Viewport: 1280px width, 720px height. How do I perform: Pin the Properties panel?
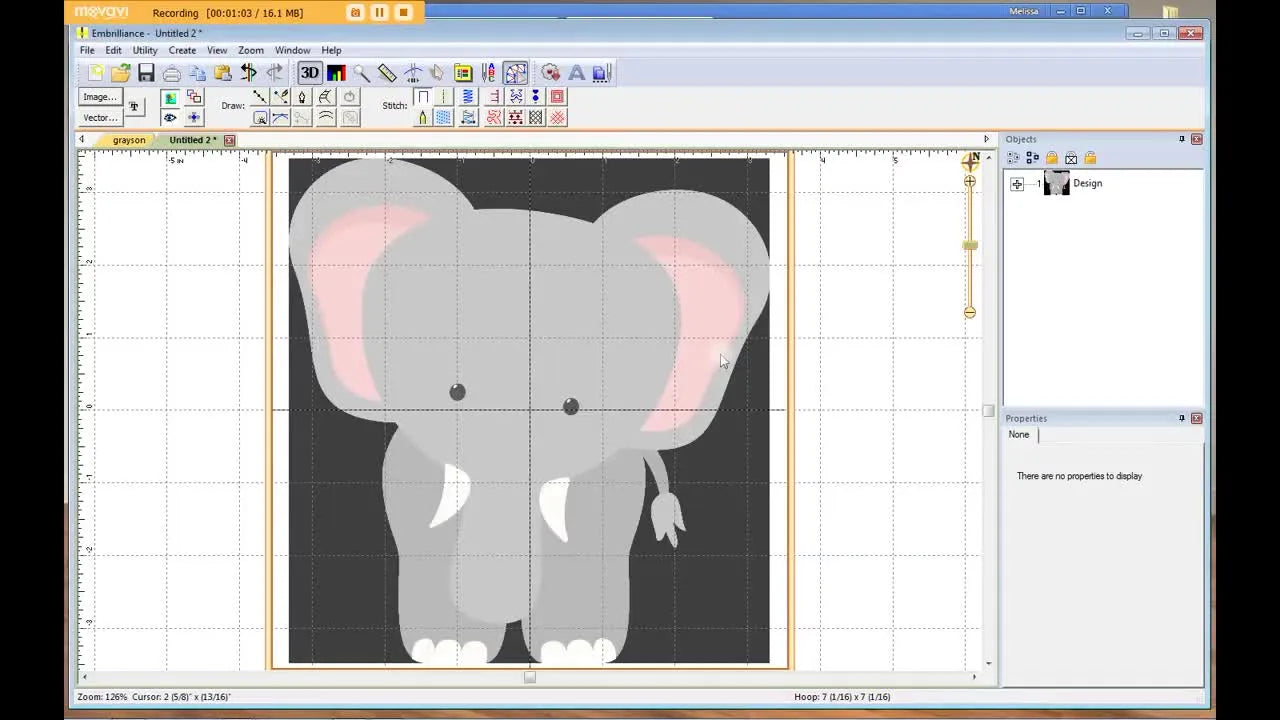tap(1182, 418)
